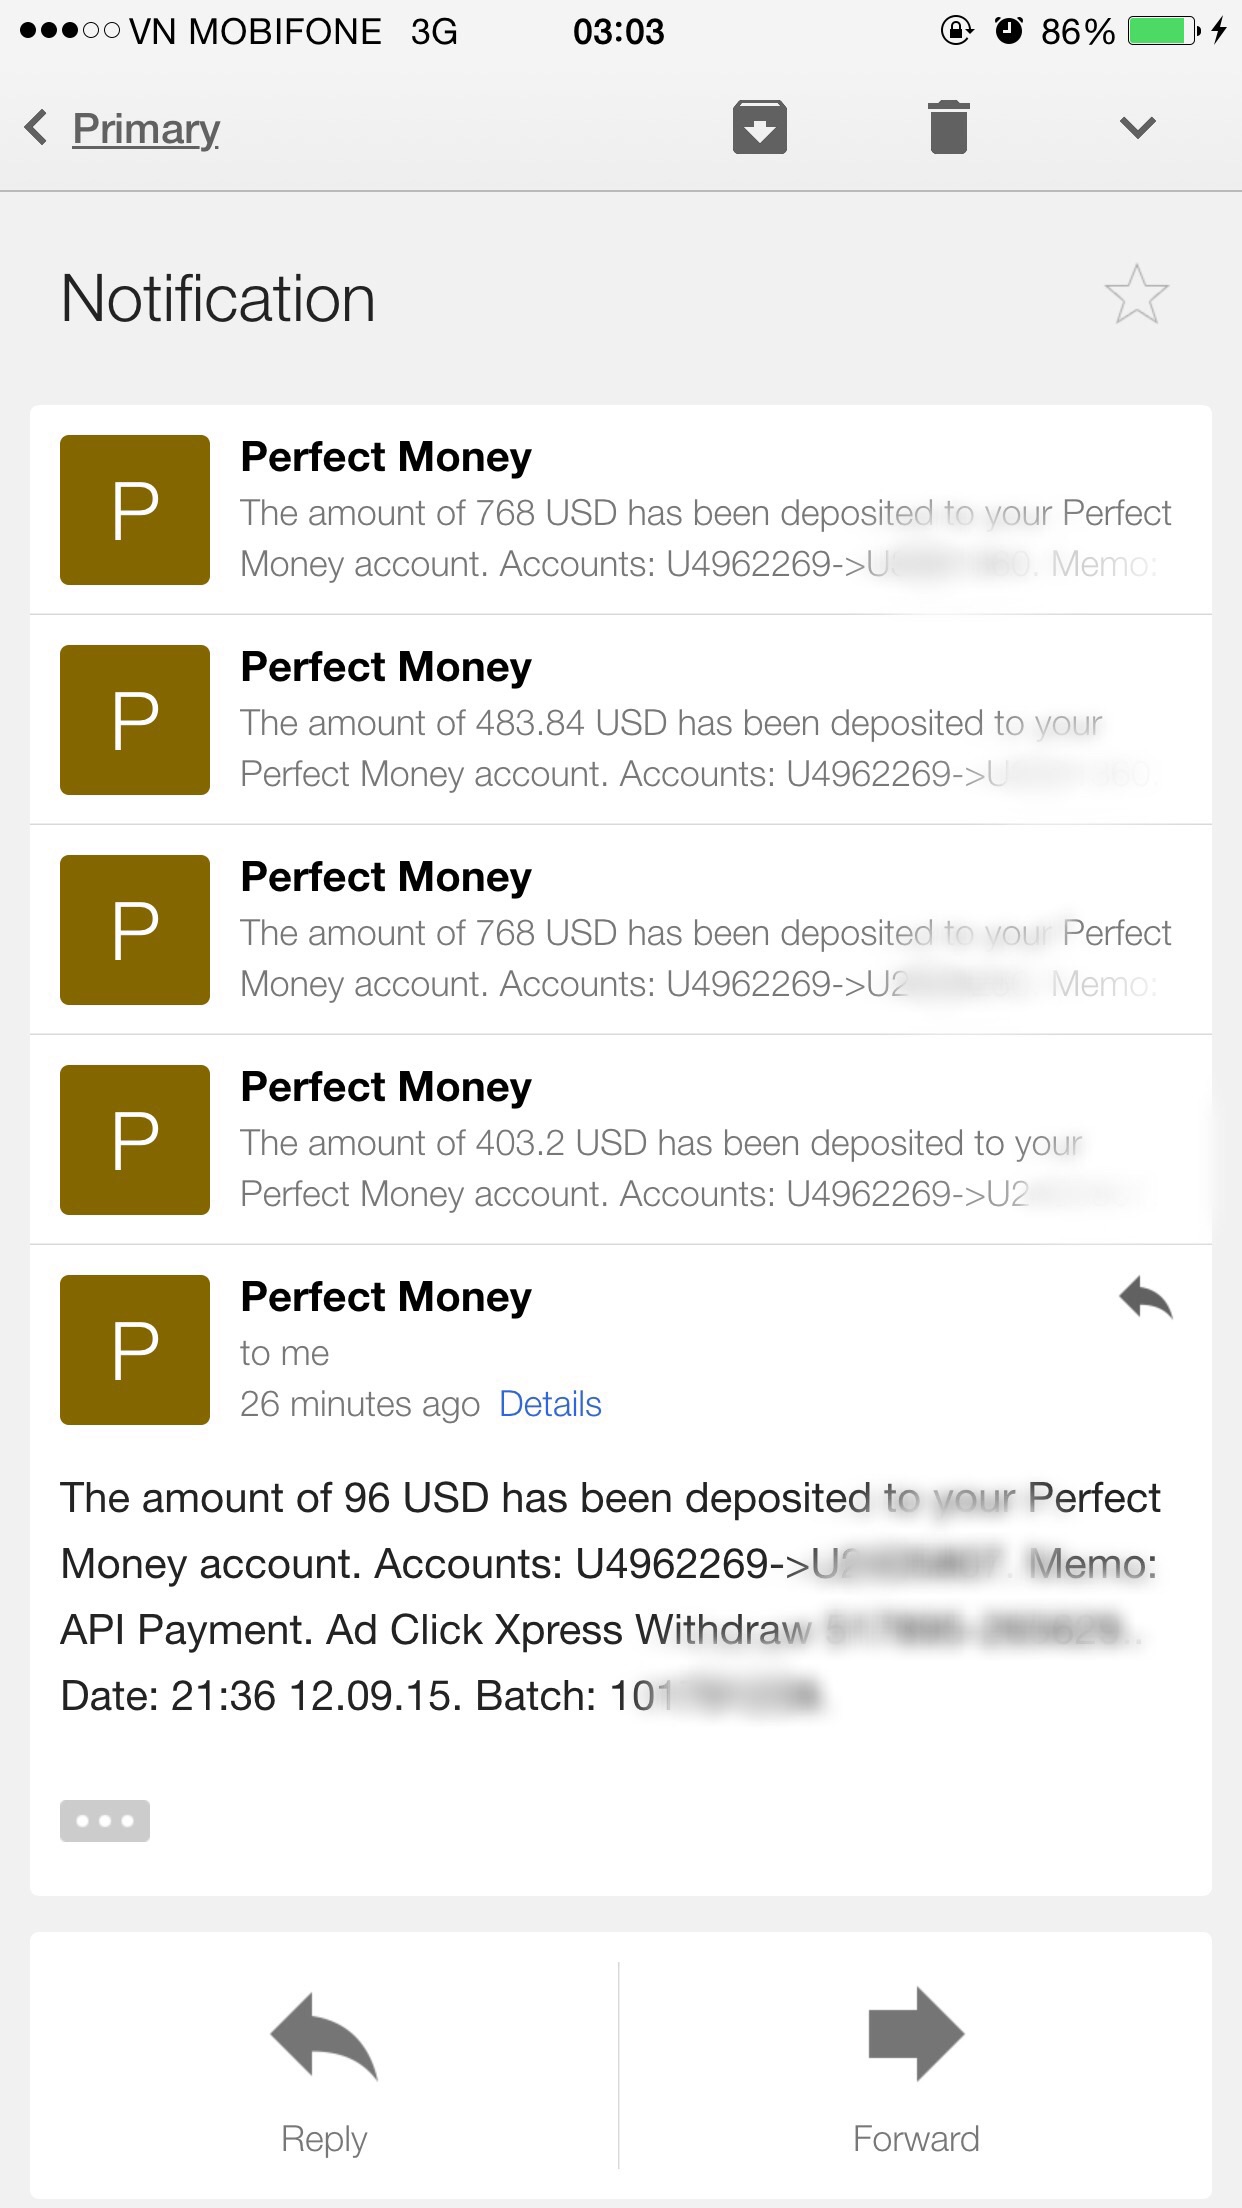Tap the avatar on the 96 USD message

tap(135, 1350)
